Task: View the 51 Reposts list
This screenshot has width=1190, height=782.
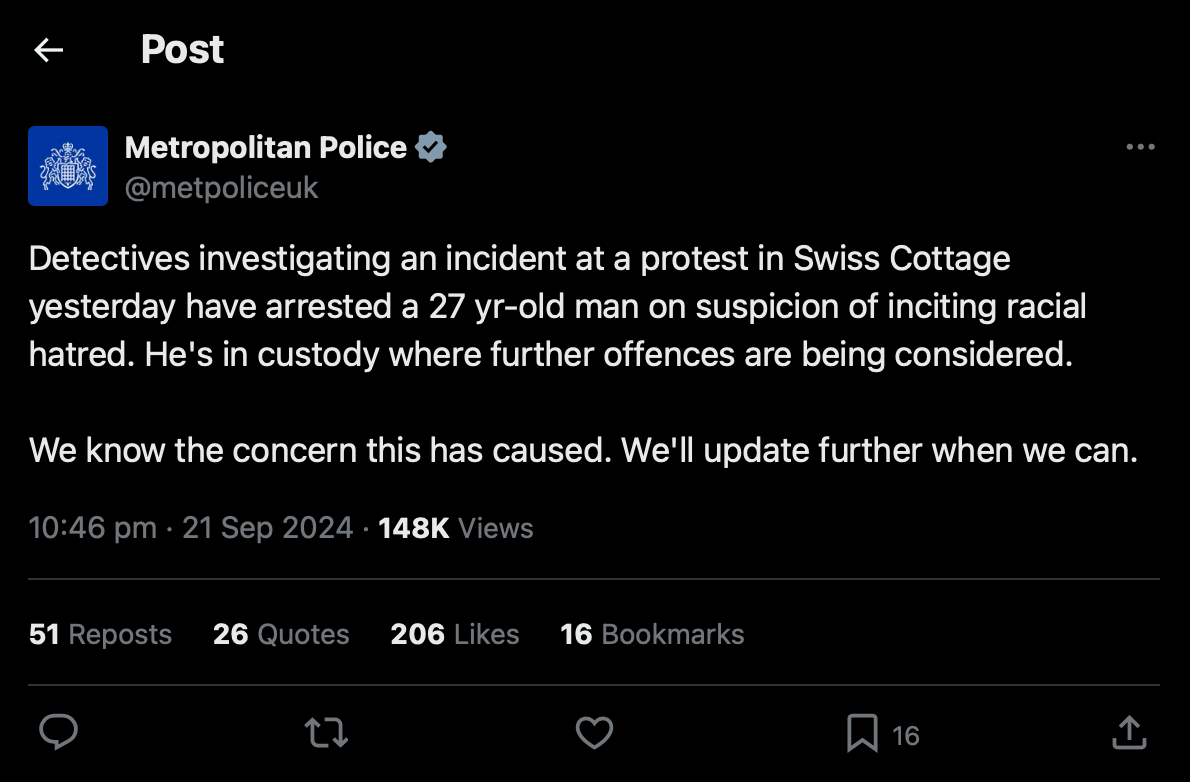Action: tap(100, 634)
